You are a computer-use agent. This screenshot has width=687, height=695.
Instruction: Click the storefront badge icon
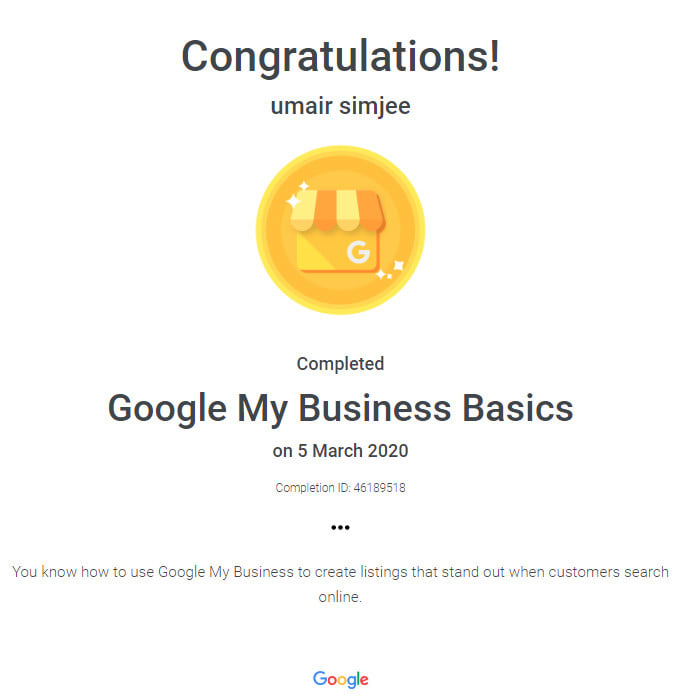coord(340,230)
